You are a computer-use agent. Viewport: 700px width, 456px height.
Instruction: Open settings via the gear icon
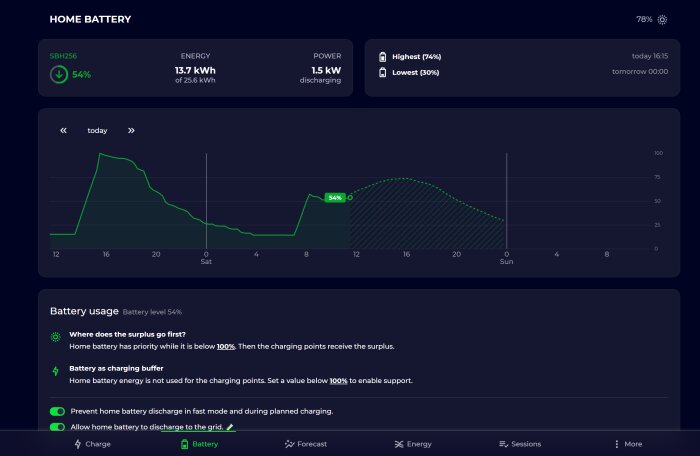pos(662,20)
